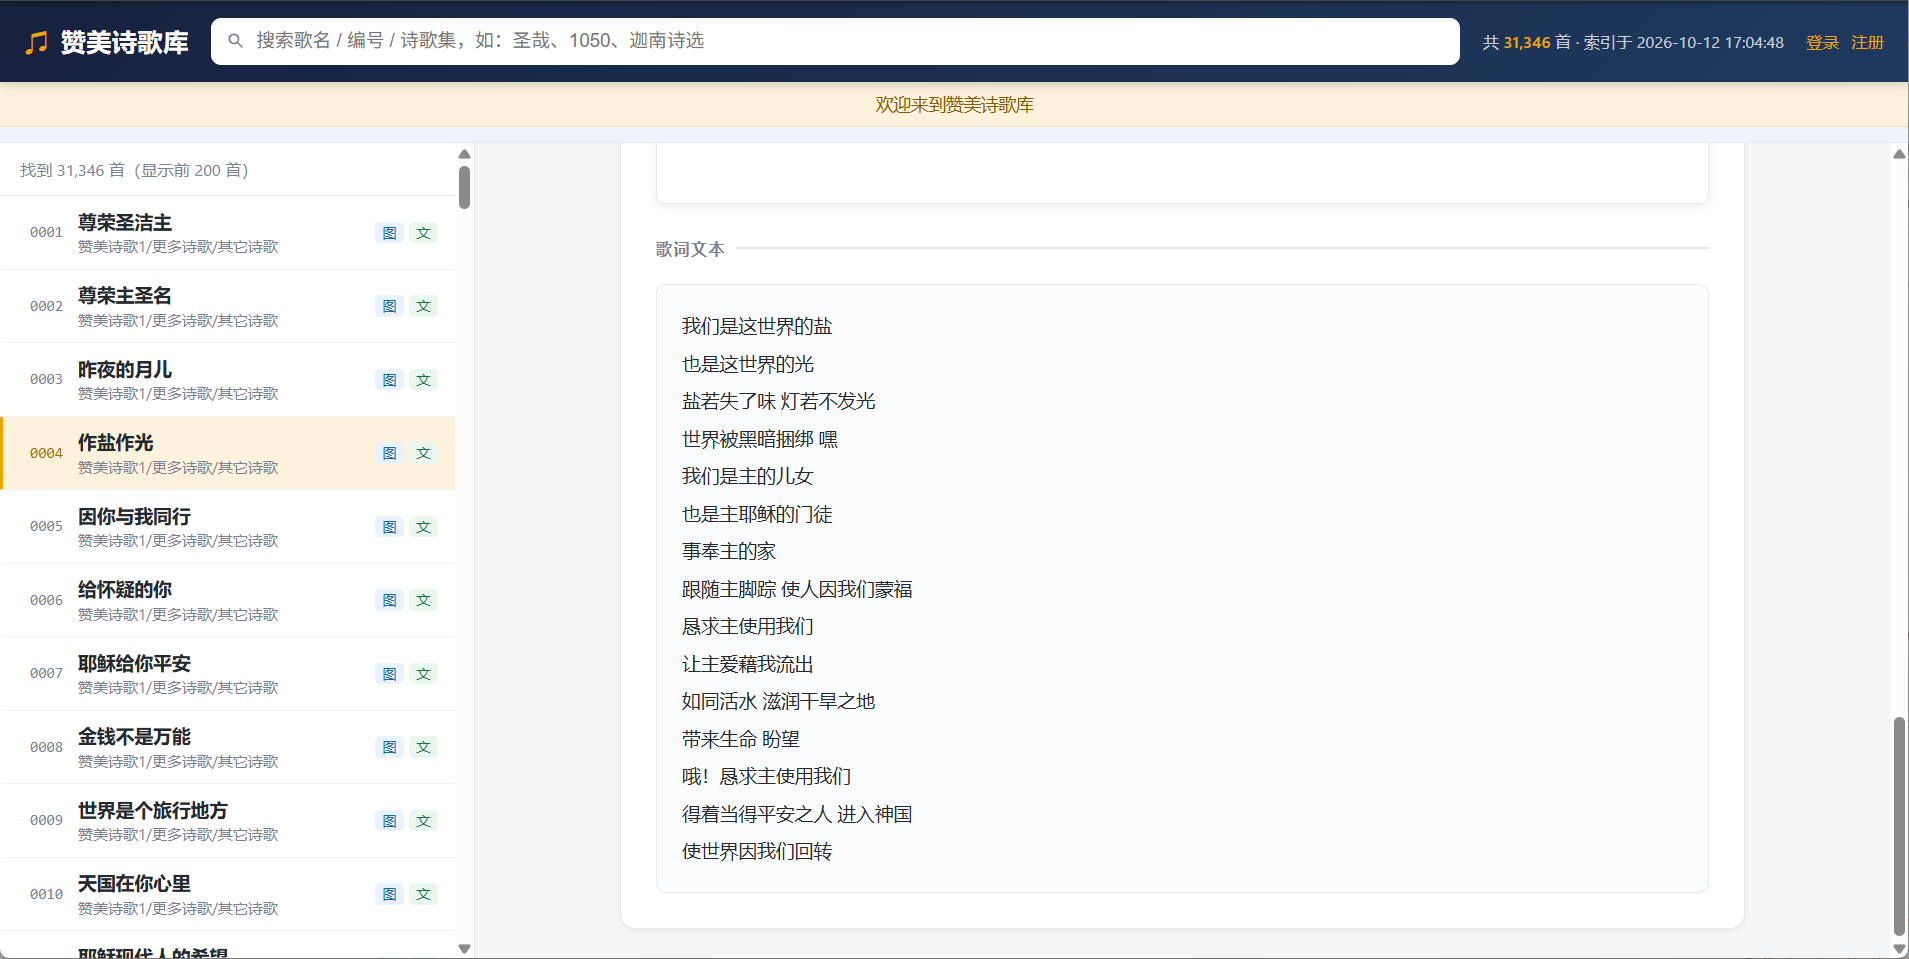This screenshot has width=1909, height=959.
Task: Click lyric line 事奉主的家
Action: pos(729,551)
